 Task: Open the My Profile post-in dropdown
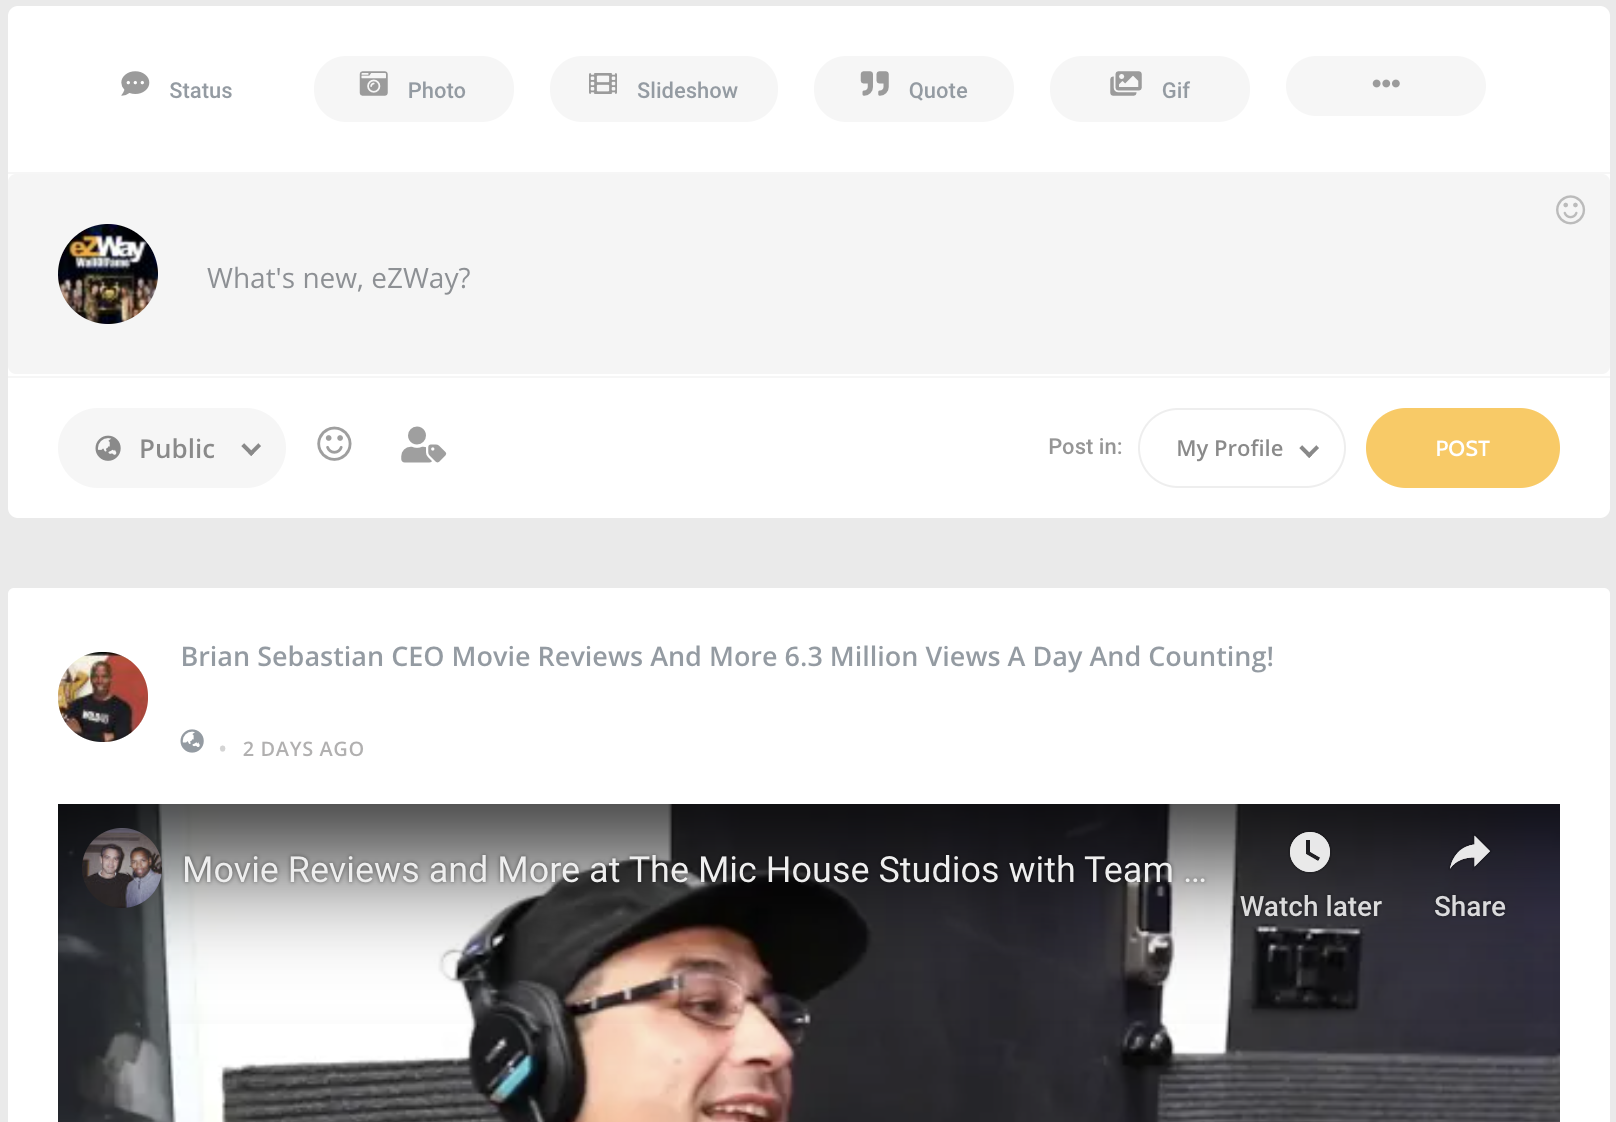[1241, 448]
